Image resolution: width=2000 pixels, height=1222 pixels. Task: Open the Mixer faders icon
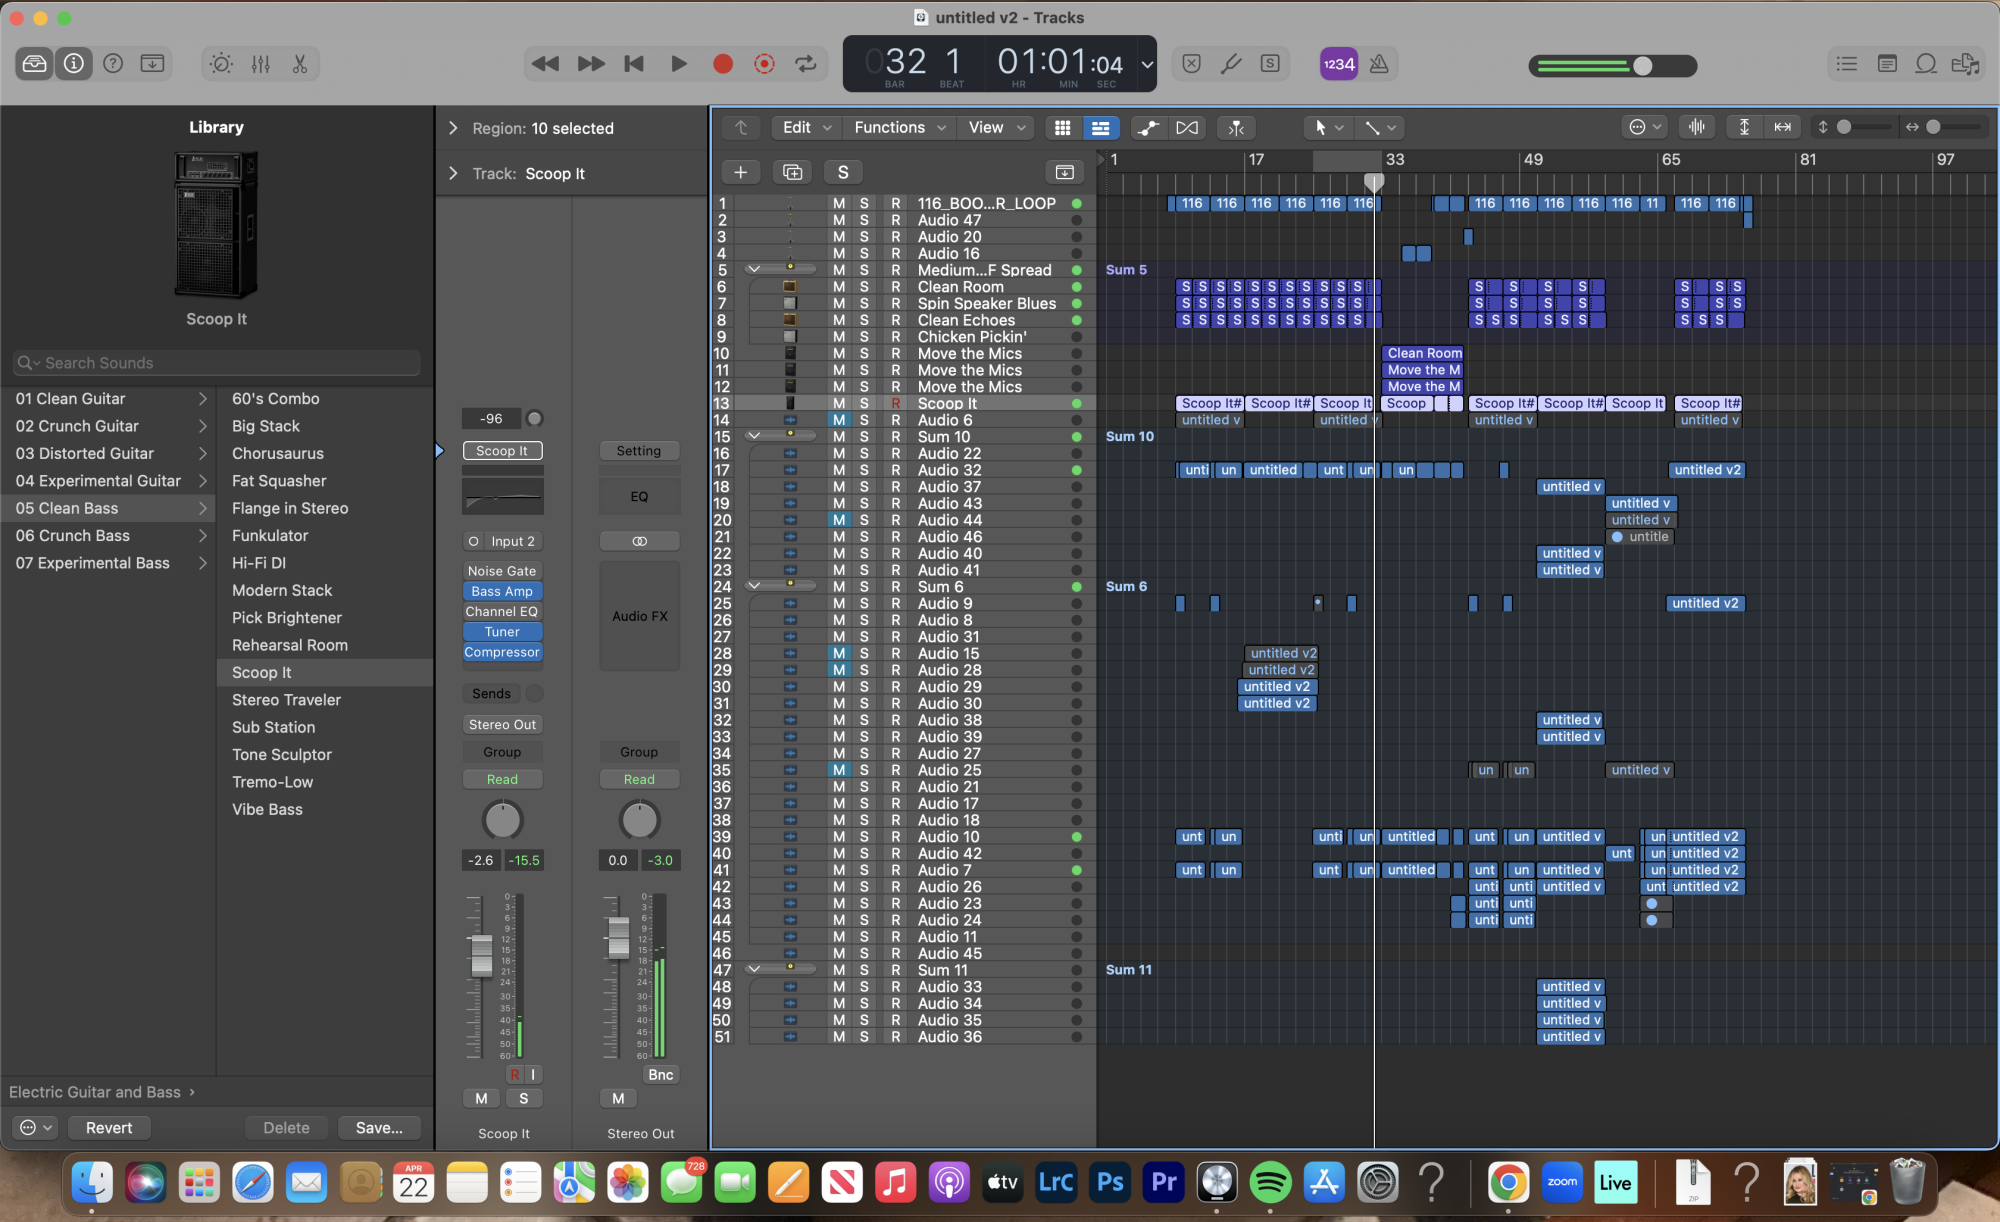pos(261,64)
